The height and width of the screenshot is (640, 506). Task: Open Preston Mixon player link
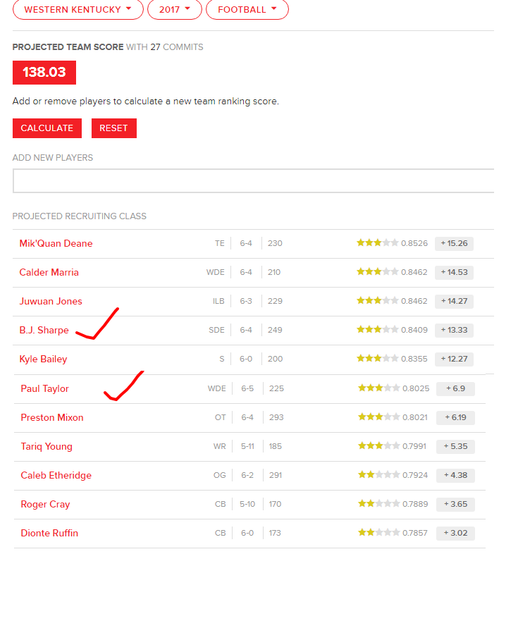click(52, 418)
